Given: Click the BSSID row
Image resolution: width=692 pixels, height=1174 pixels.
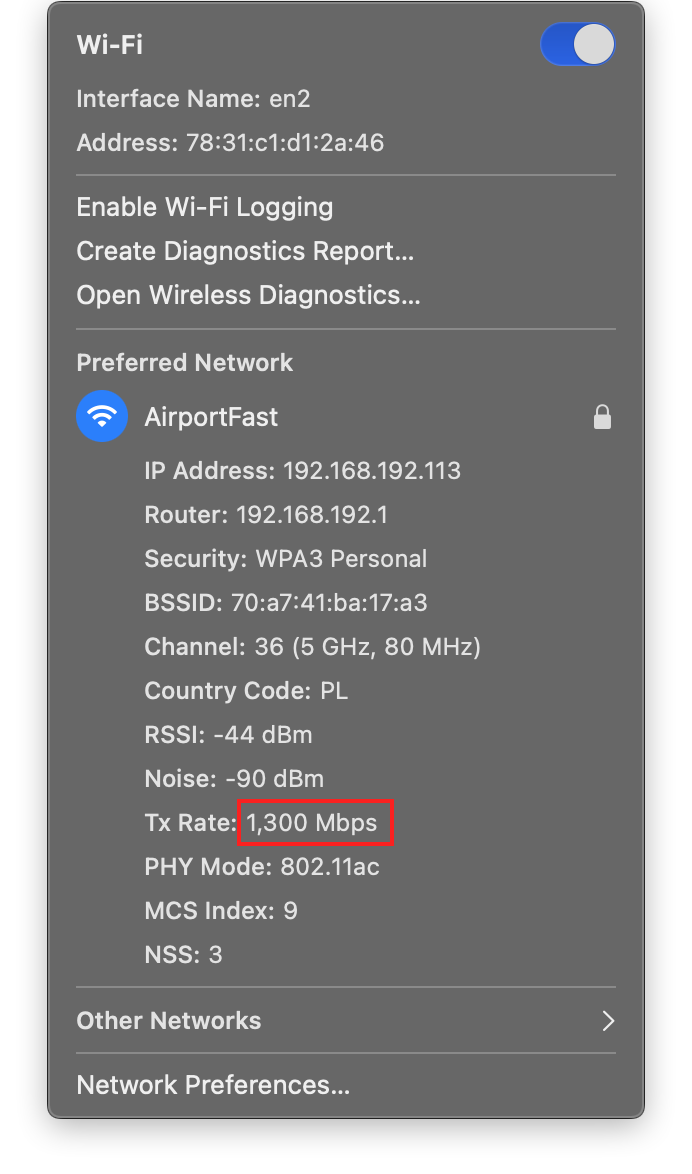Looking at the screenshot, I should click(x=286, y=603).
